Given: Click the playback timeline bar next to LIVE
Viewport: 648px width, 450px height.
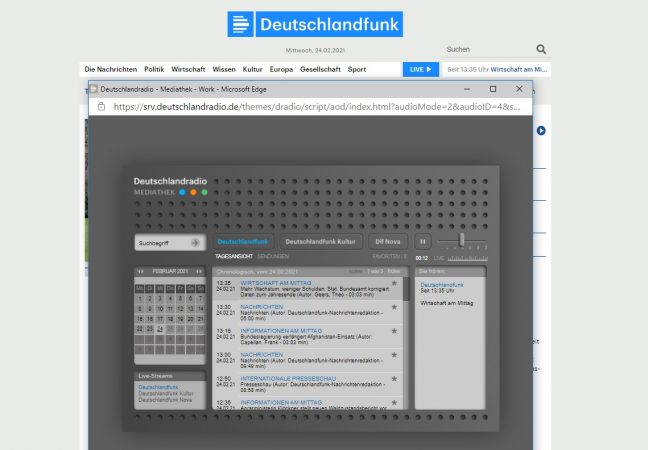Looking at the screenshot, I should [468, 258].
